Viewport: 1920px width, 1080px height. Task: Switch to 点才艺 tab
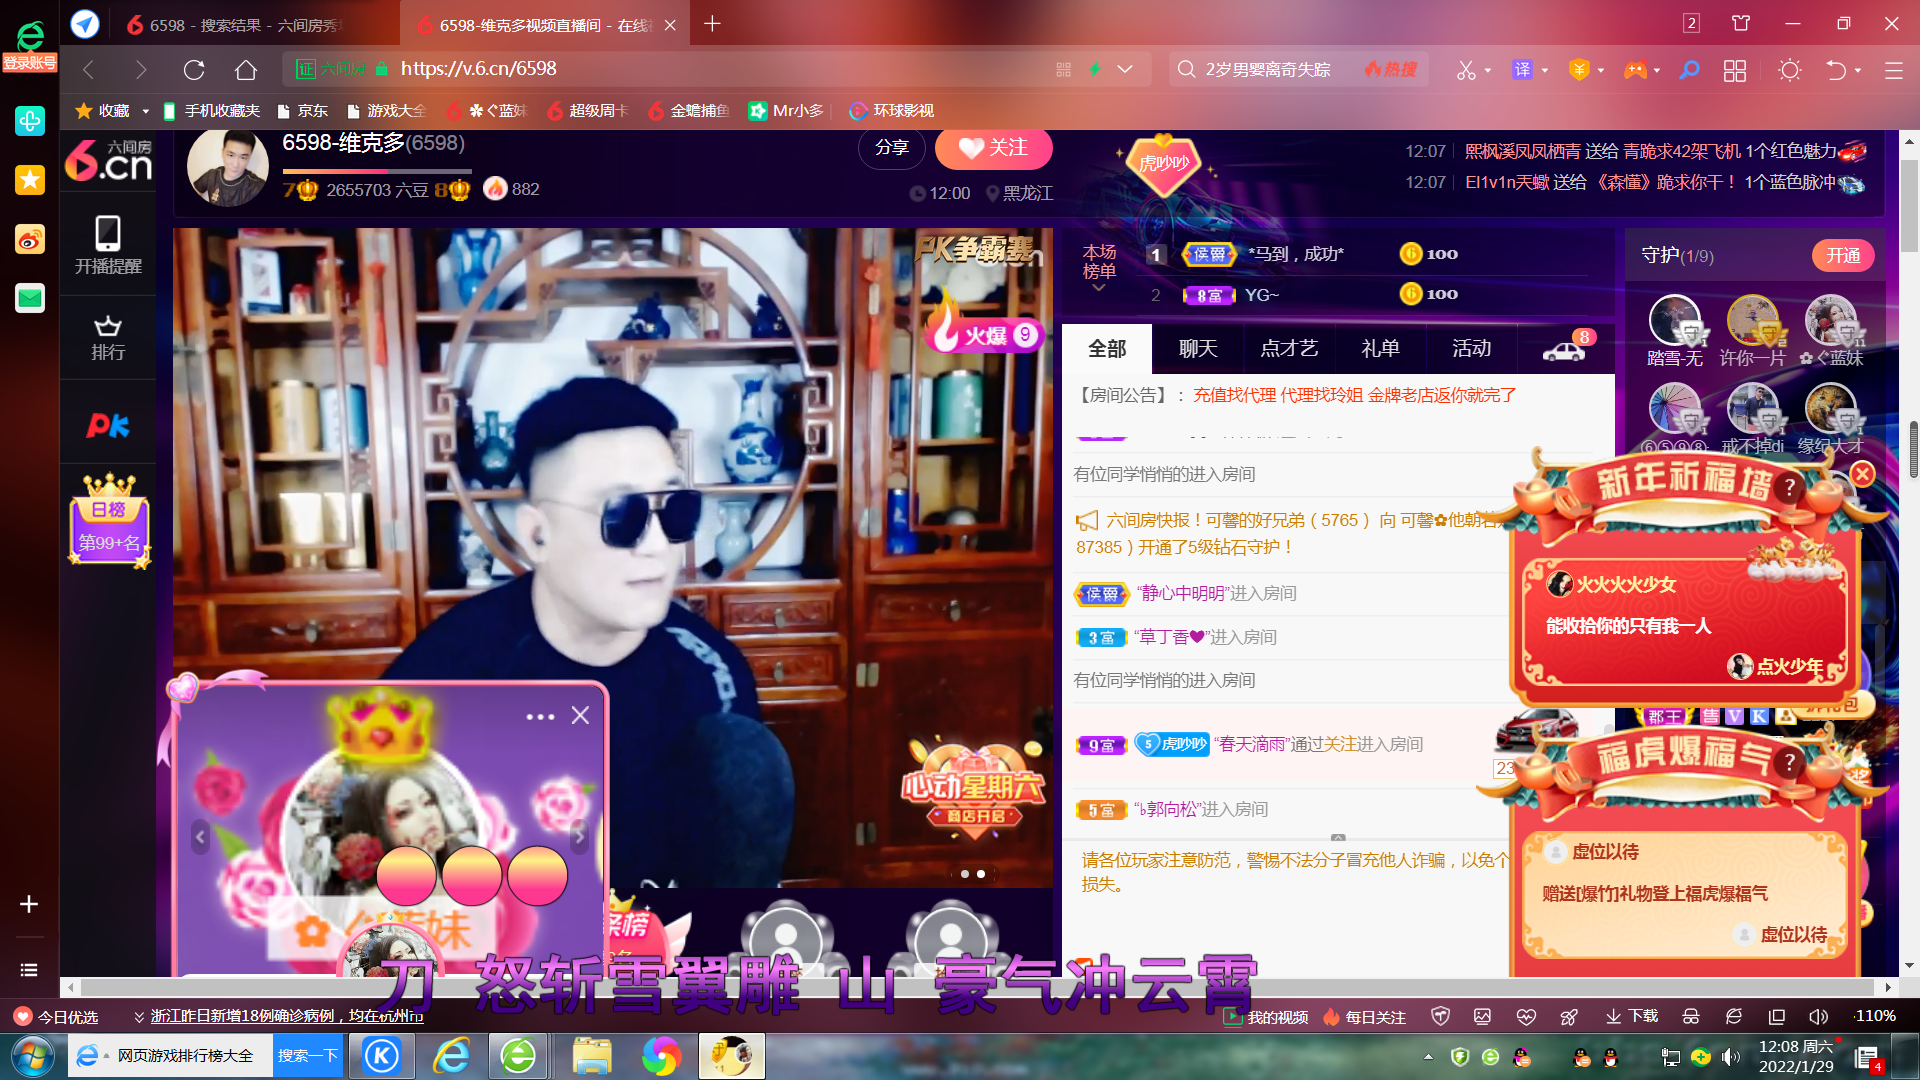point(1289,348)
